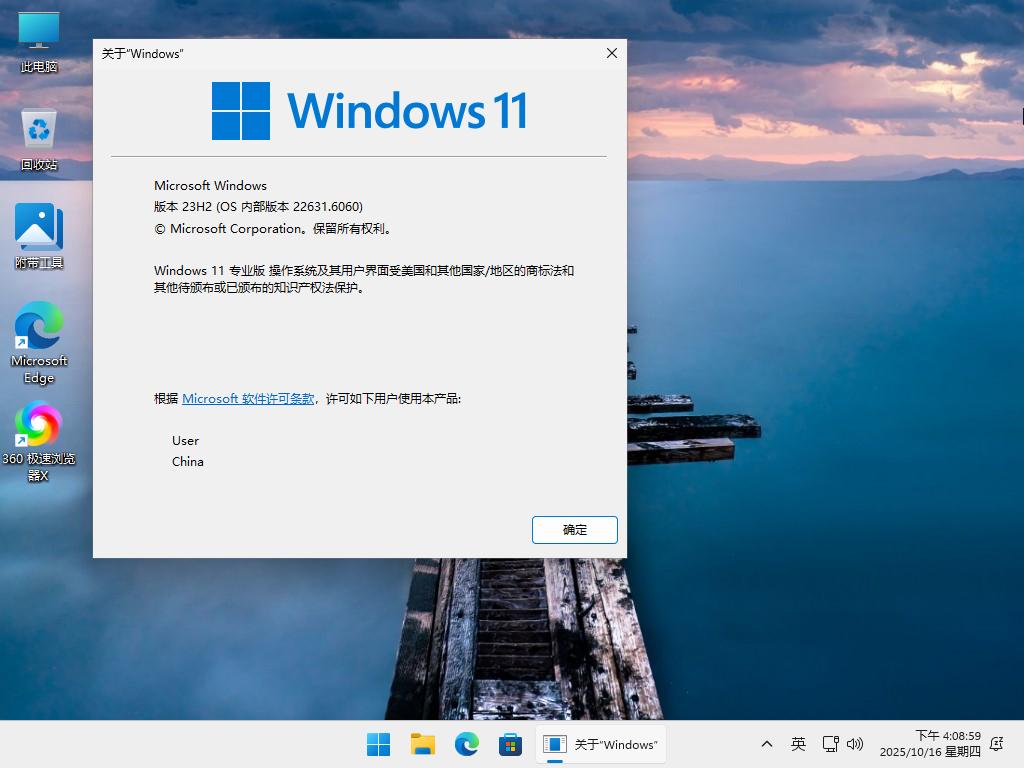Close the 关于"Windows" dialog
1024x768 pixels.
[x=612, y=54]
